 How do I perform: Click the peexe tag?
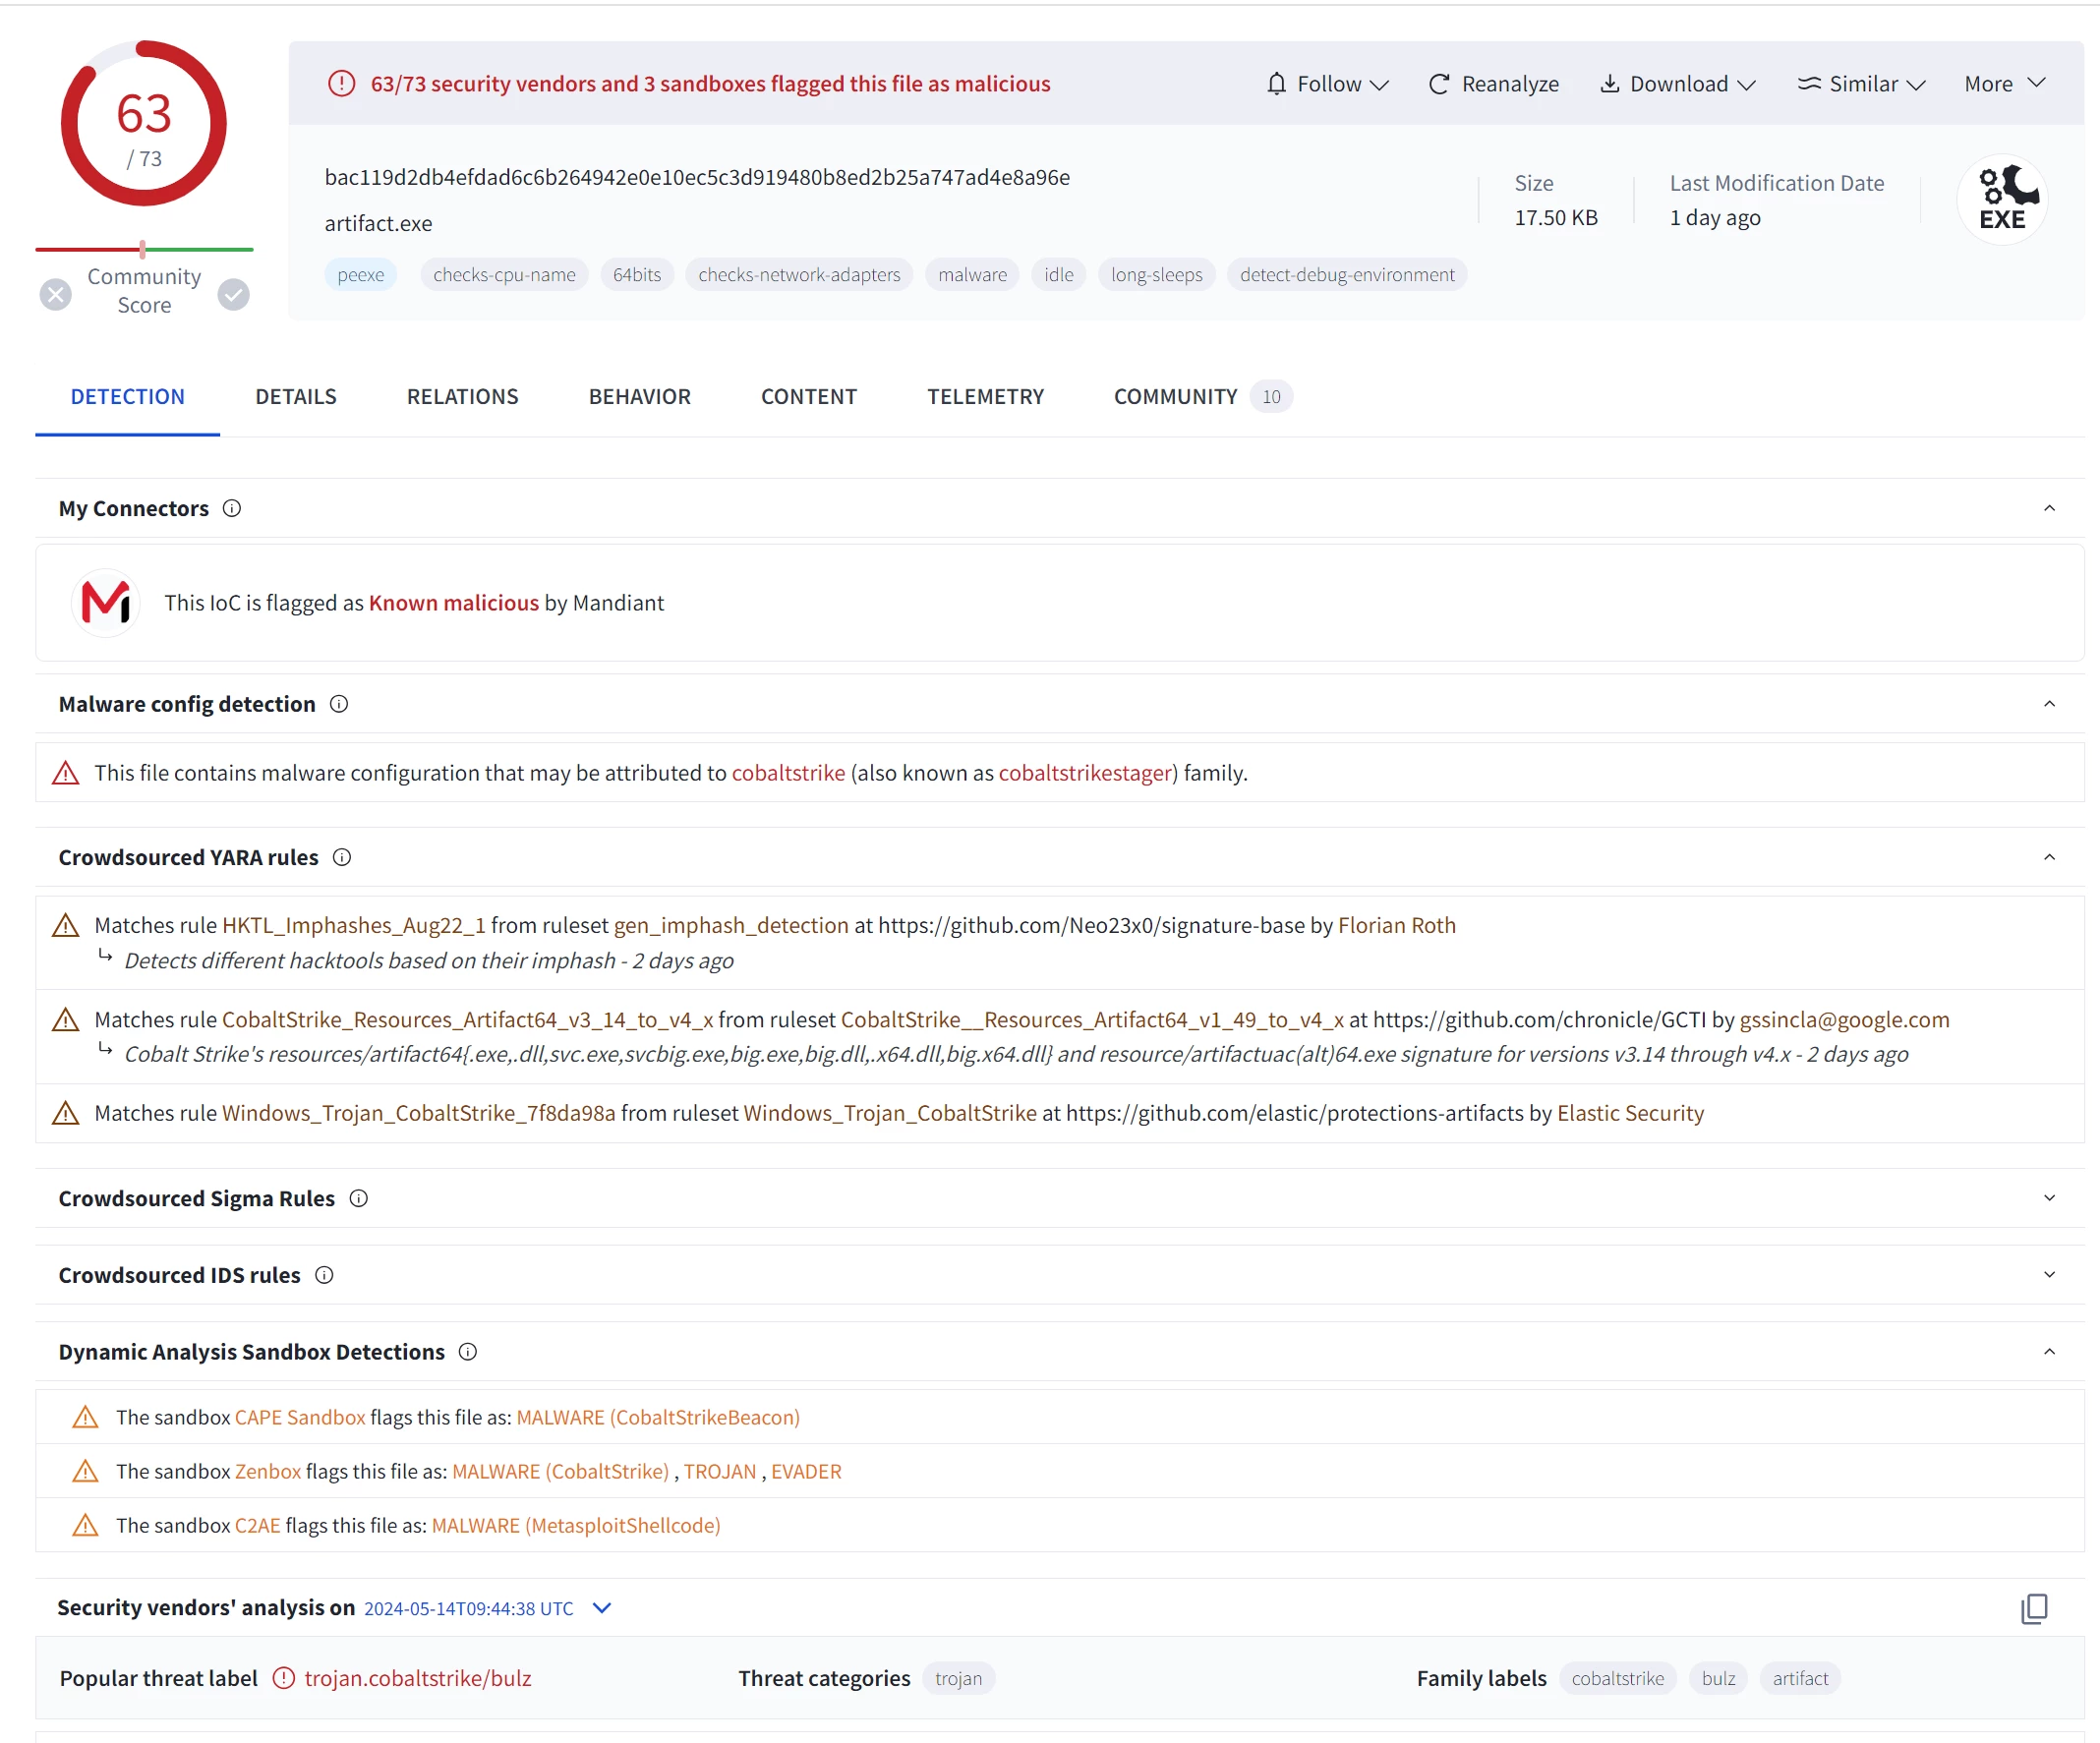click(361, 275)
